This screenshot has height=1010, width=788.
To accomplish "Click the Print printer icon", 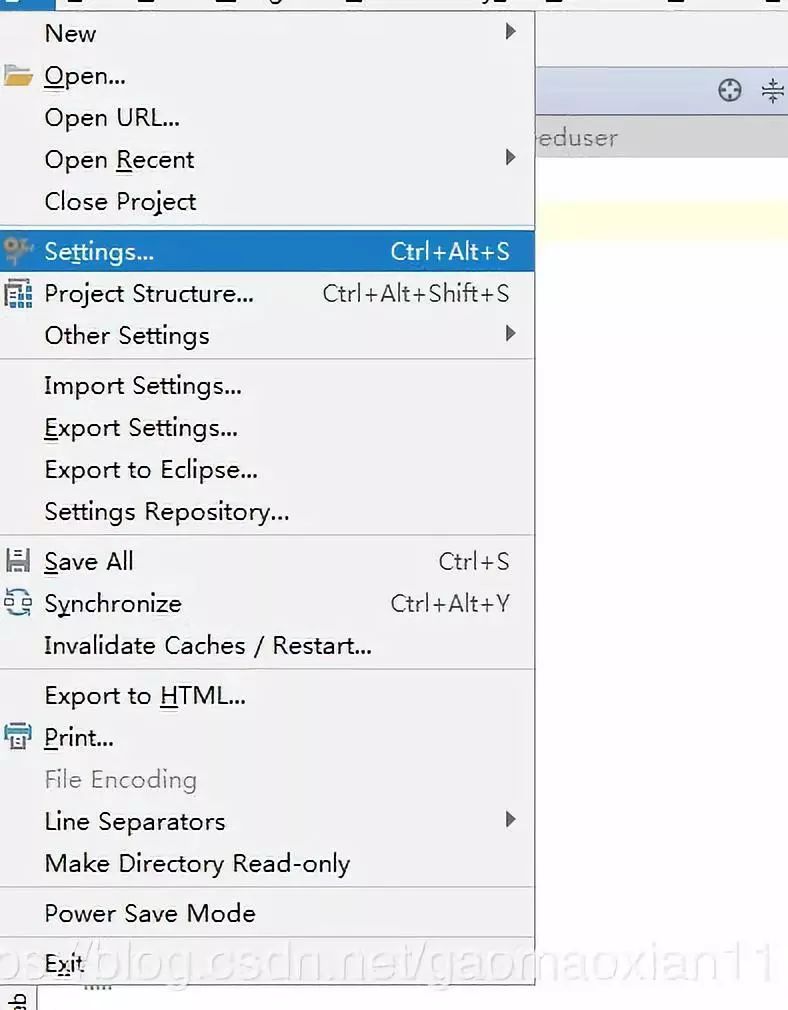I will tap(19, 738).
